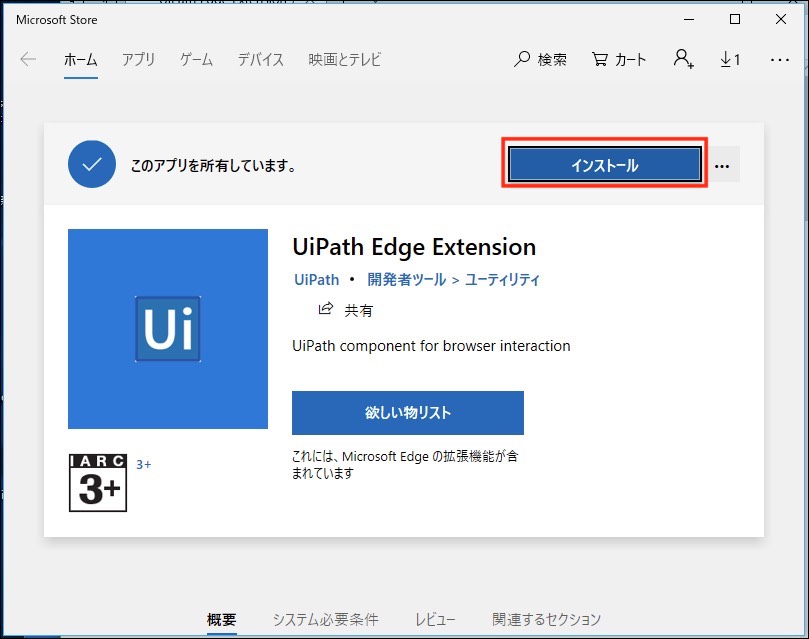Click the account profile icon
The width and height of the screenshot is (809, 639).
pyautogui.click(x=684, y=60)
